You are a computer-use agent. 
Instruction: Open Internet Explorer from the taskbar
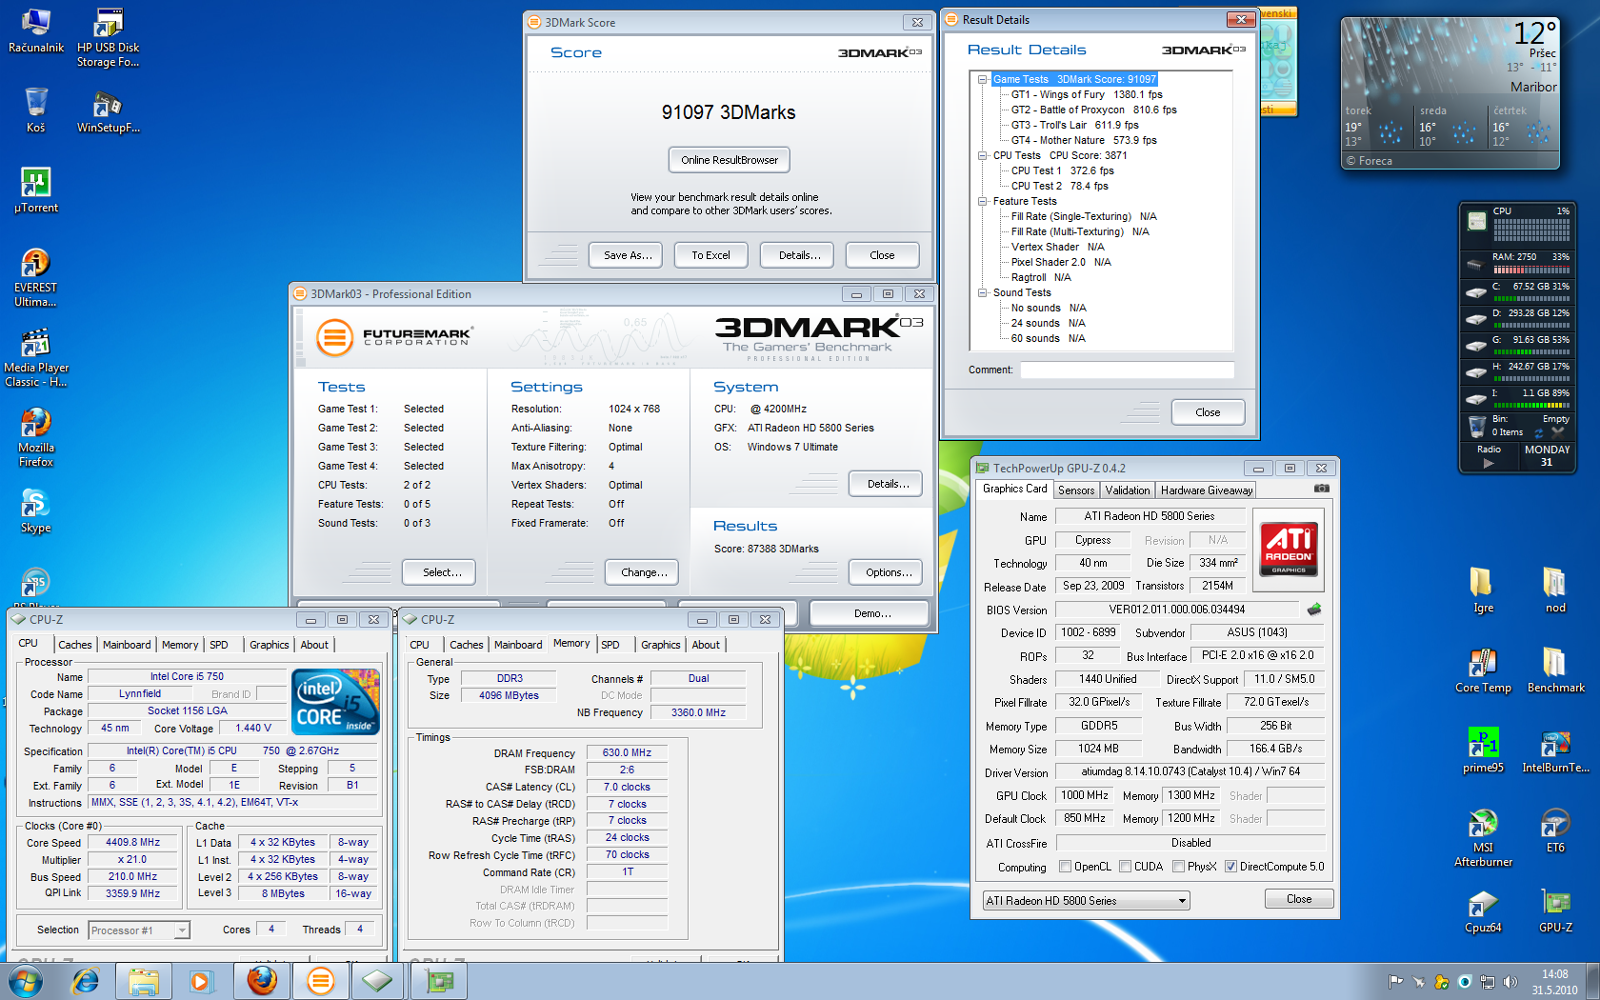[86, 981]
